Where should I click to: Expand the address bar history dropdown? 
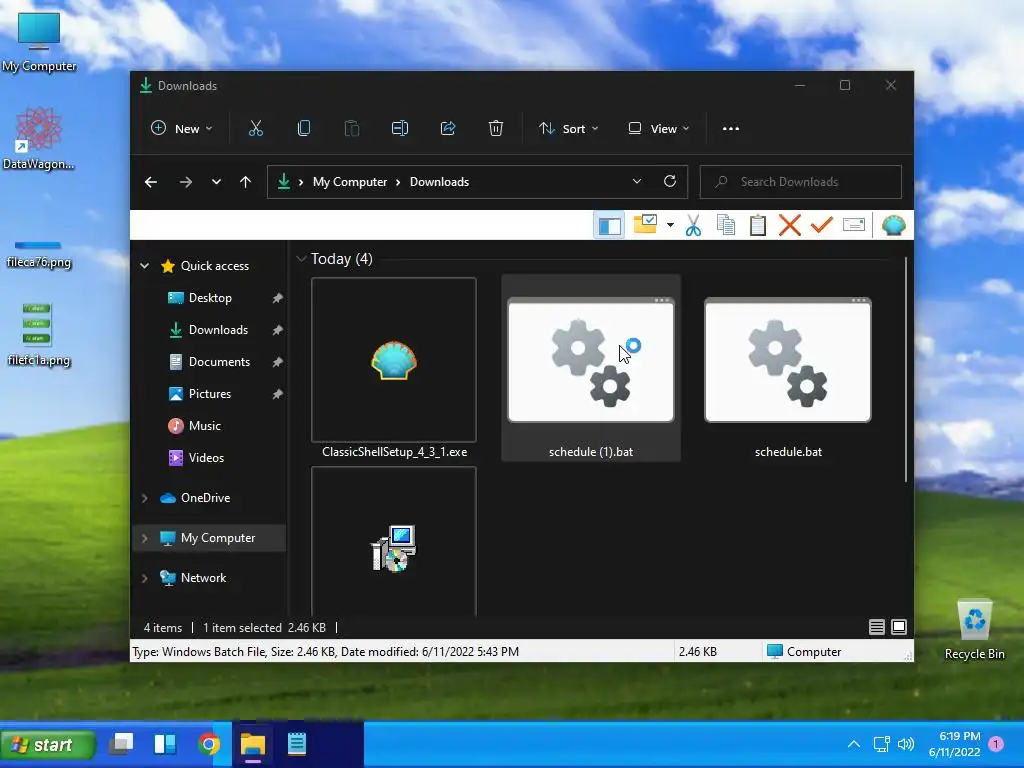tap(637, 182)
